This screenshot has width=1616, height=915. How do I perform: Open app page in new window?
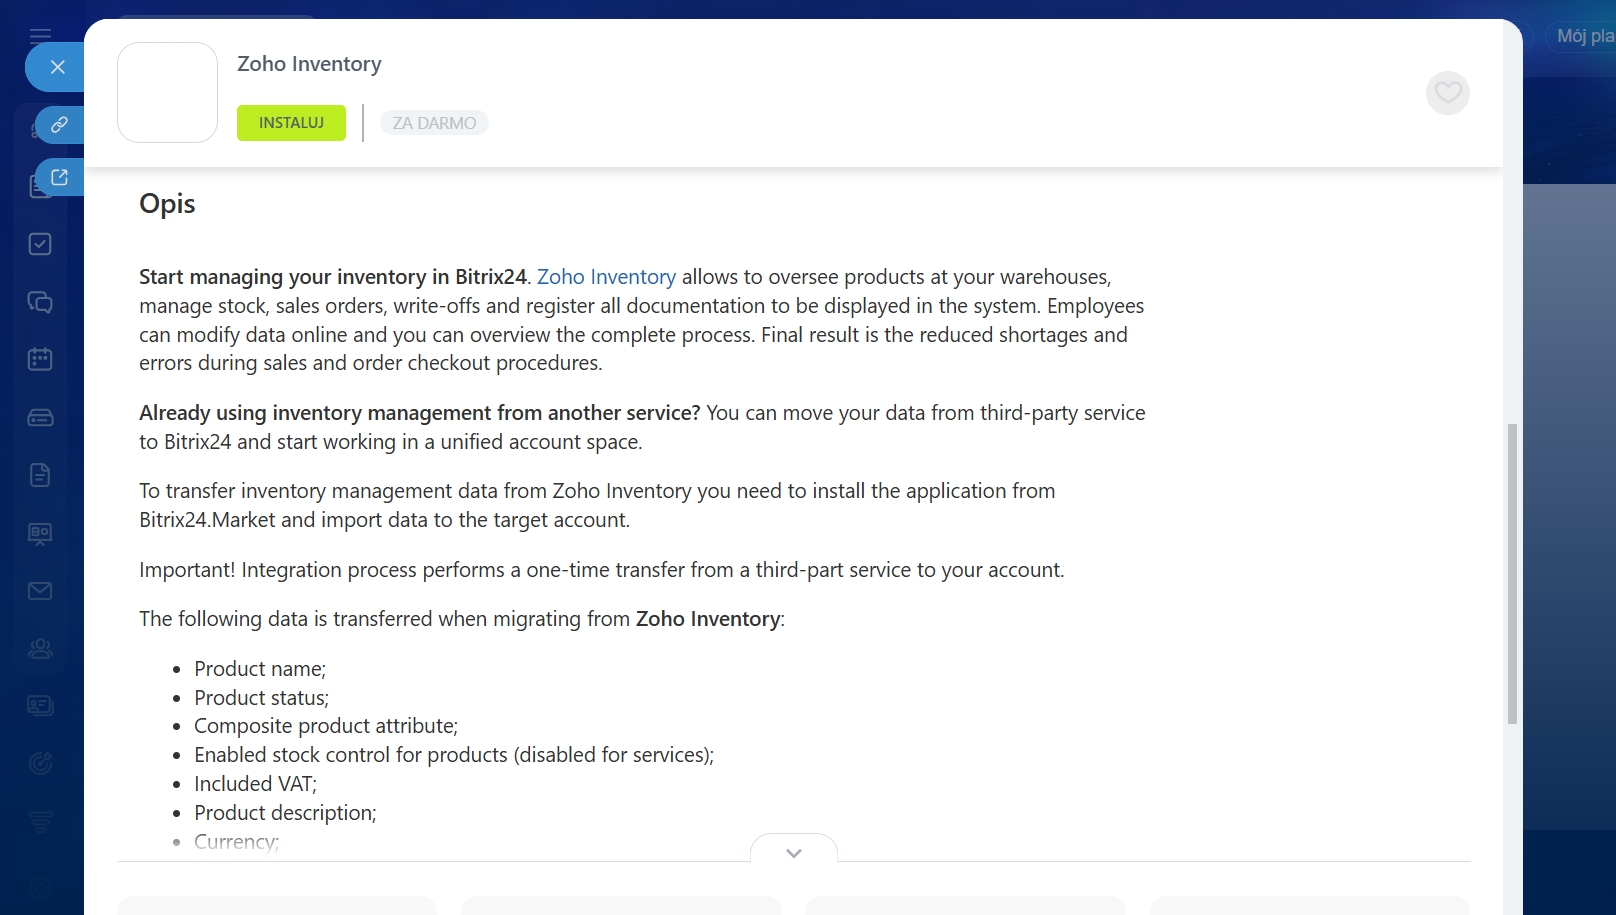point(59,177)
